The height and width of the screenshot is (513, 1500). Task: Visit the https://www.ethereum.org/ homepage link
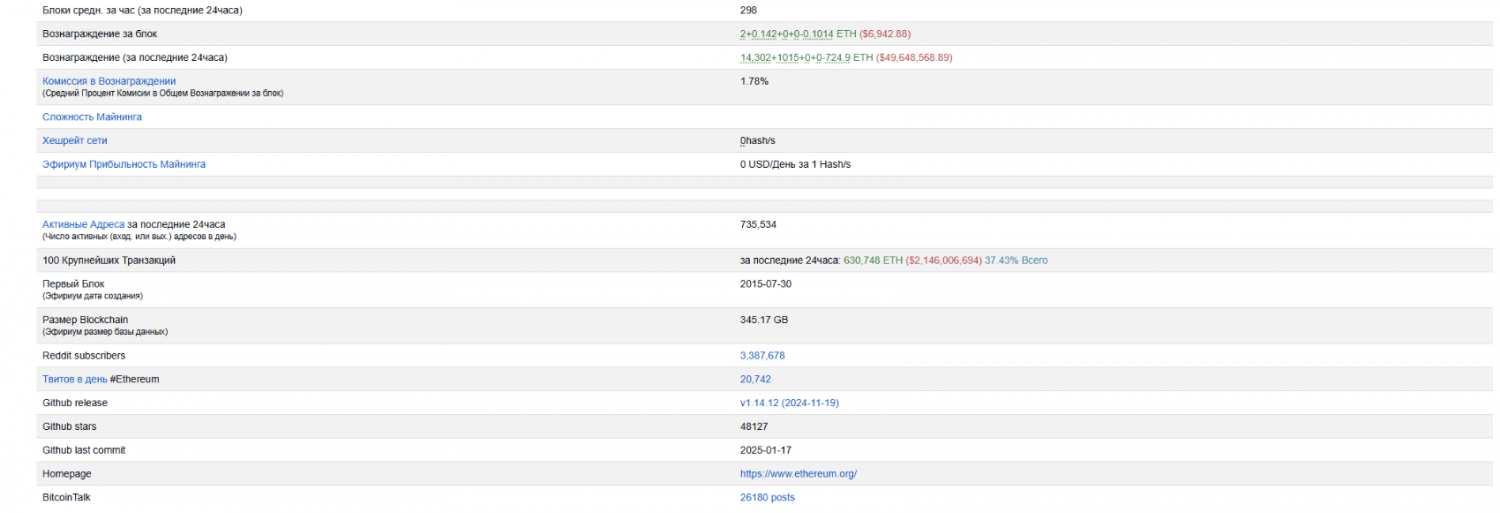(x=798, y=474)
